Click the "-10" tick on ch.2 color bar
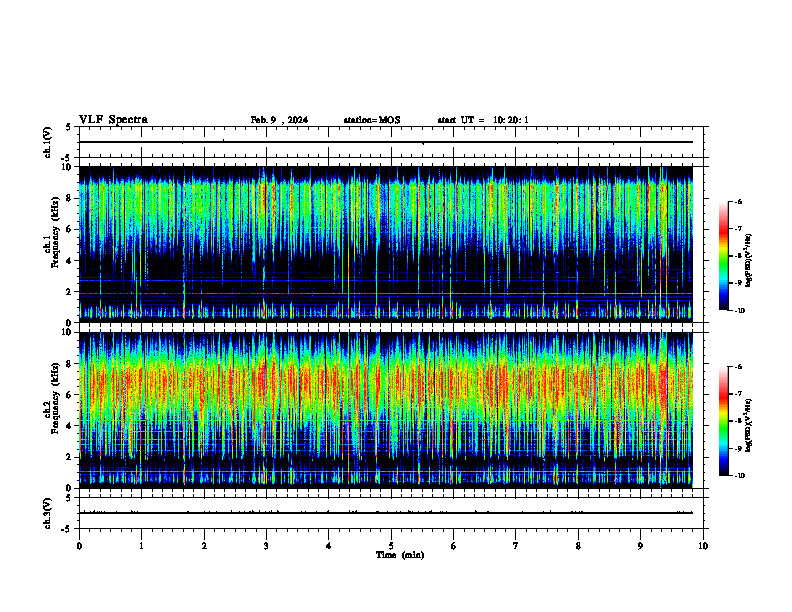The height and width of the screenshot is (612, 792). pyautogui.click(x=740, y=476)
